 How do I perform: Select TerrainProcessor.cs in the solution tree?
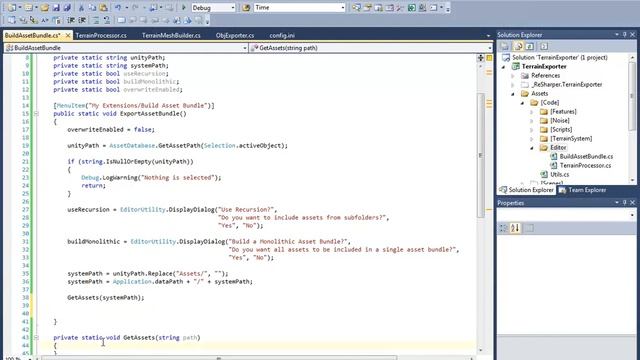pyautogui.click(x=585, y=165)
